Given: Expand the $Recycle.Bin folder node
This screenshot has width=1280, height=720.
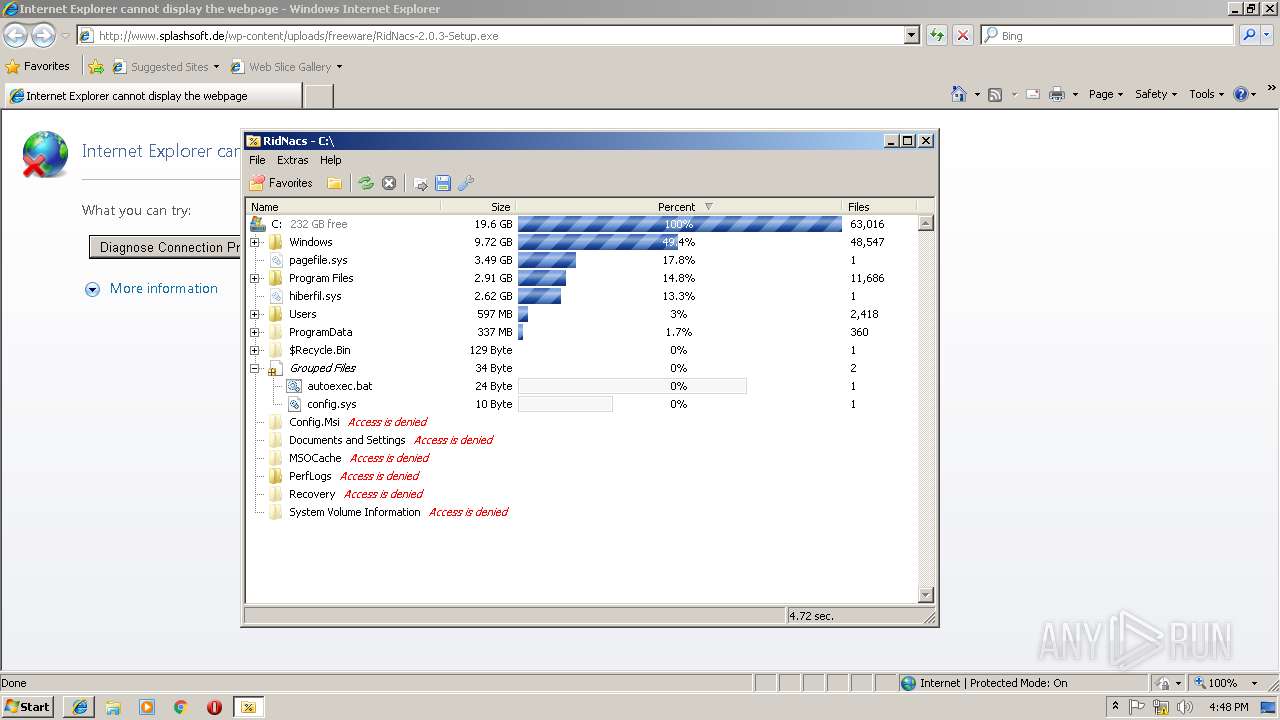Looking at the screenshot, I should coord(255,350).
